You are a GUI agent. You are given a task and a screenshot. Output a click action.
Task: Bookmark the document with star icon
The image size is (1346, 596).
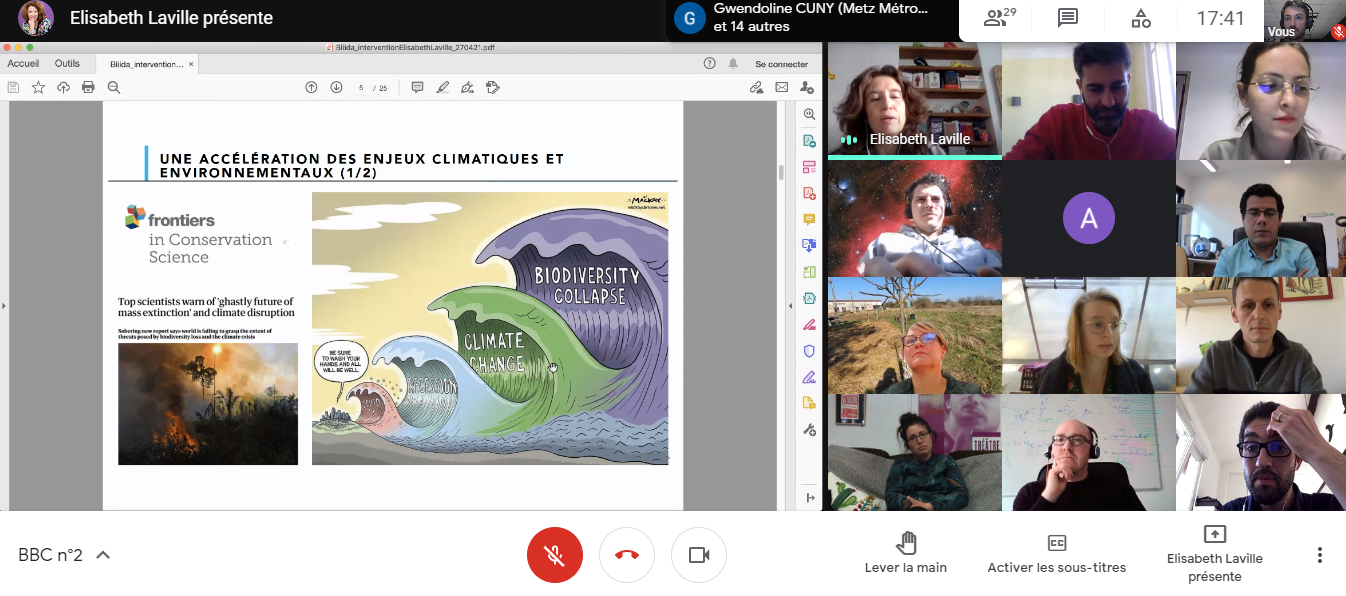pos(38,87)
